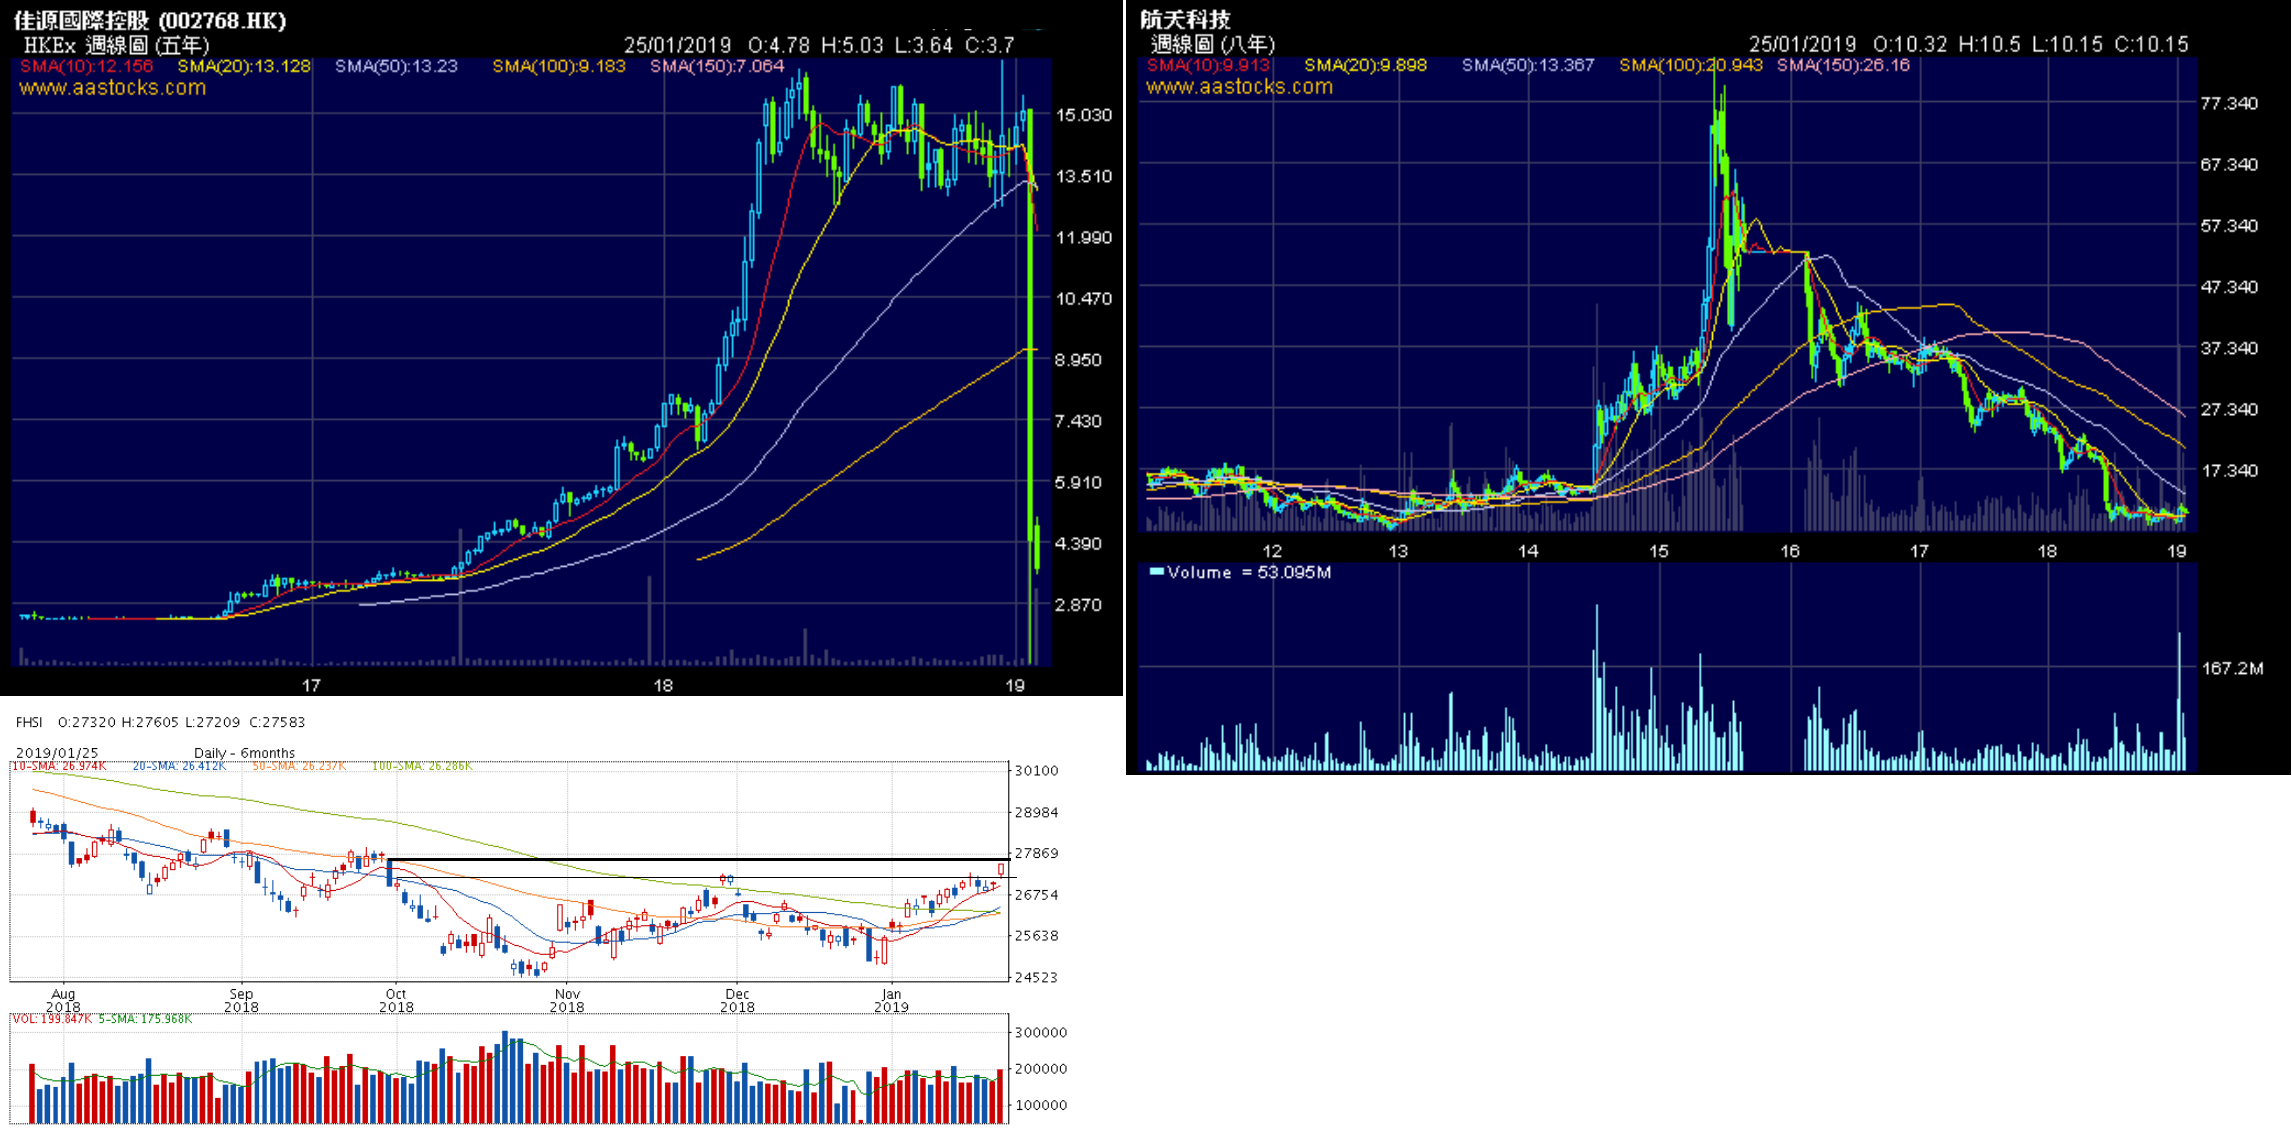Image resolution: width=2292 pixels, height=1134 pixels.
Task: Click the cyan Volume legend color marker
Action: click(x=1157, y=572)
